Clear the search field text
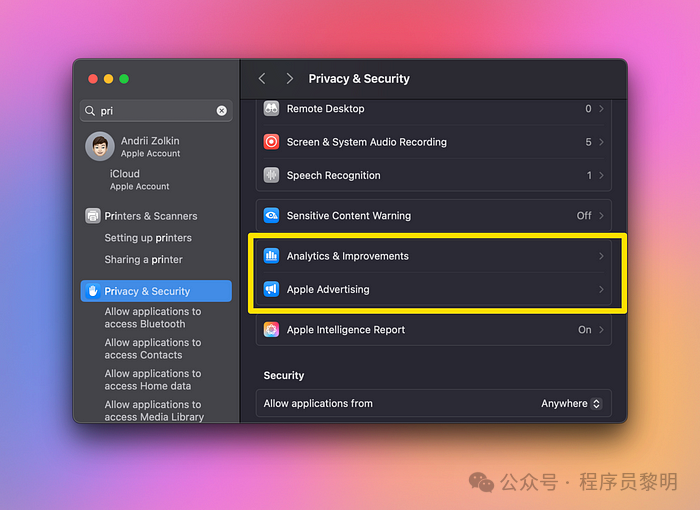Image resolution: width=700 pixels, height=510 pixels. tap(221, 111)
